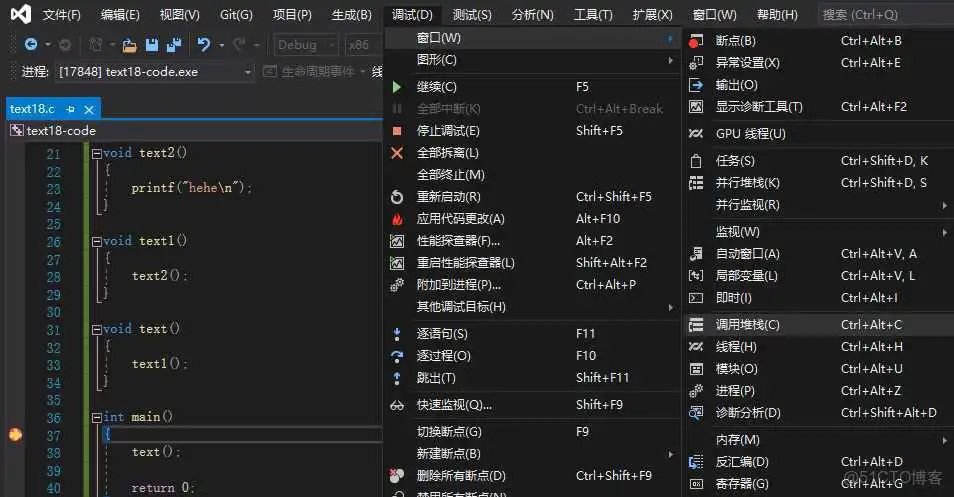954x497 pixels.
Task: Click the Visual Studio logo icon
Action: coord(21,13)
